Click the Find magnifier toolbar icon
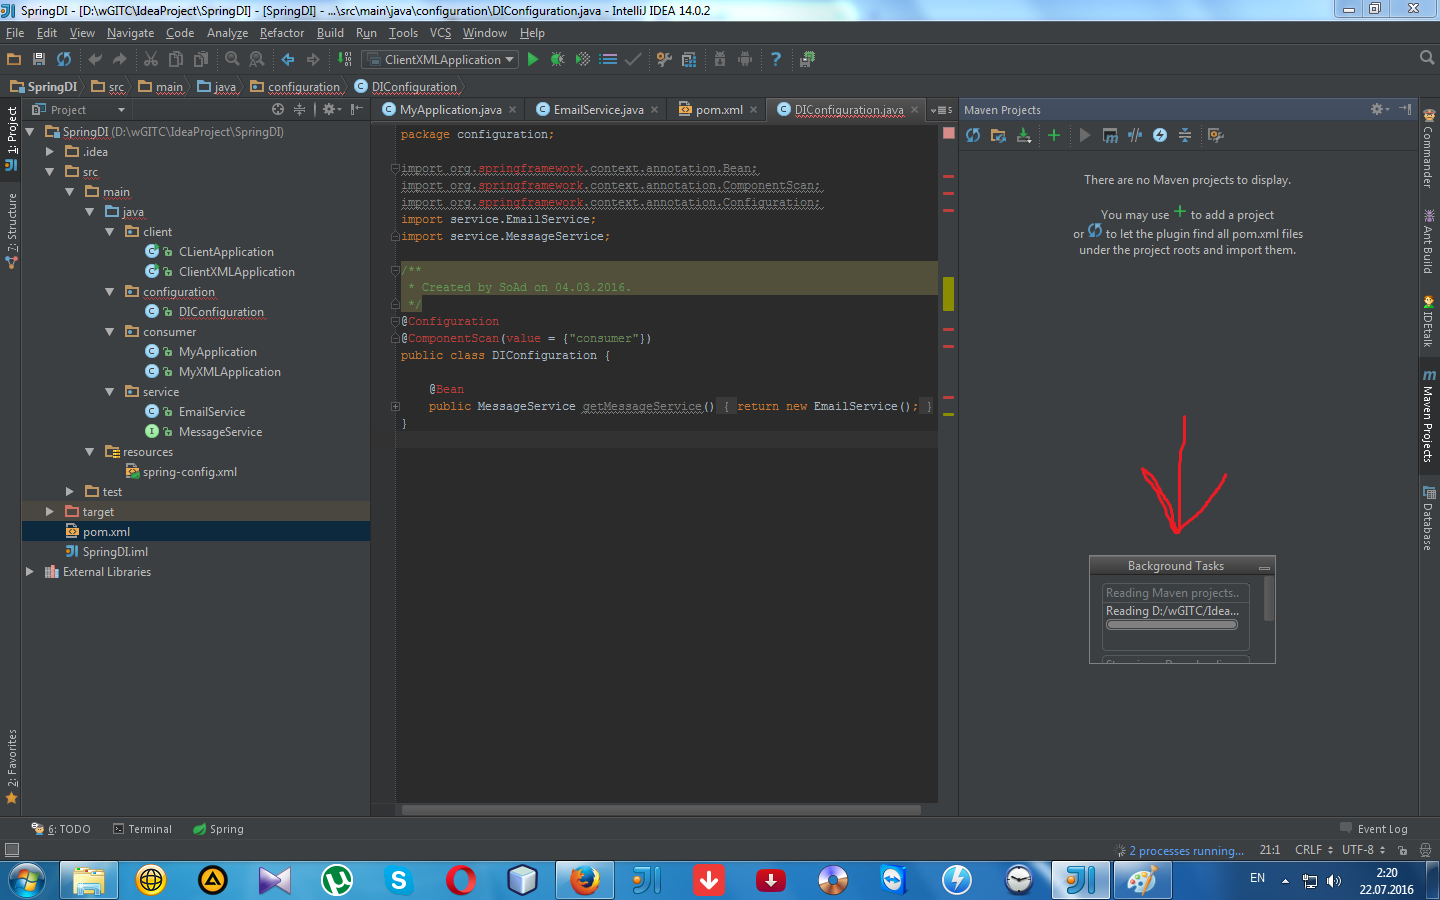 (232, 59)
